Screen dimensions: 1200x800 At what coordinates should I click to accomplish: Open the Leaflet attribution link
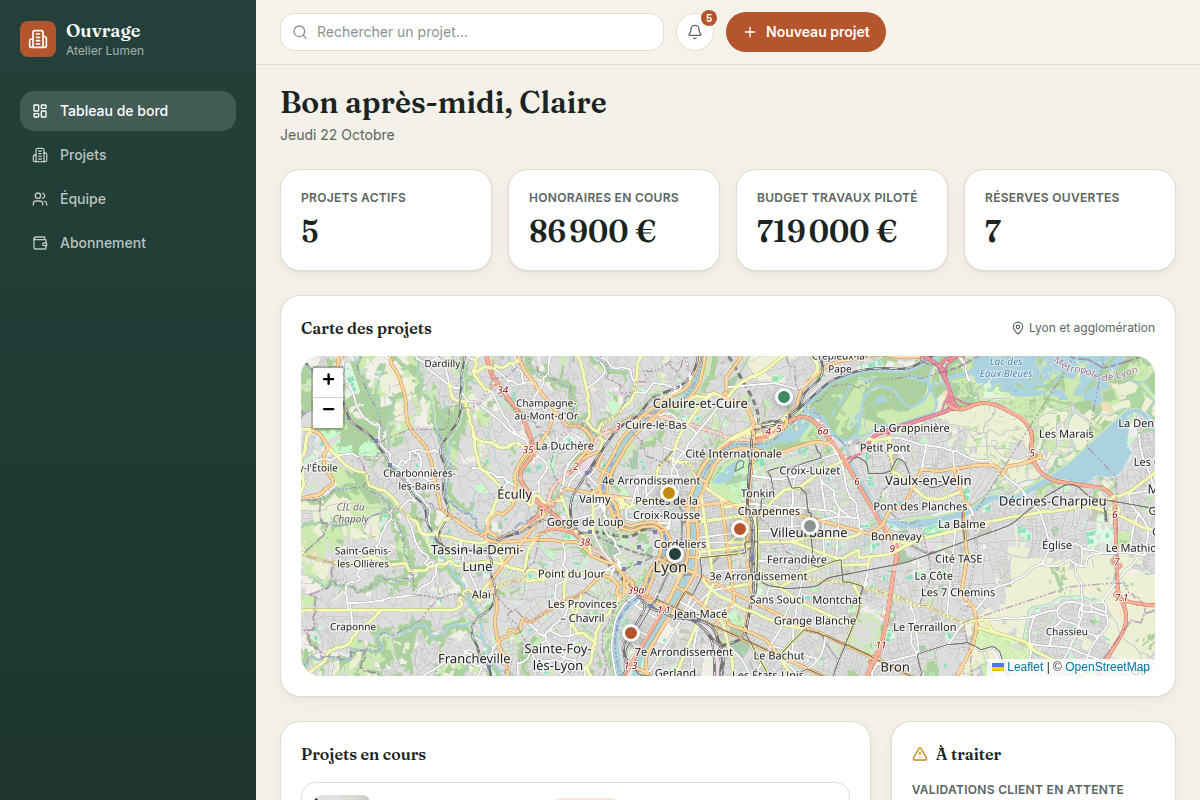[1017, 667]
